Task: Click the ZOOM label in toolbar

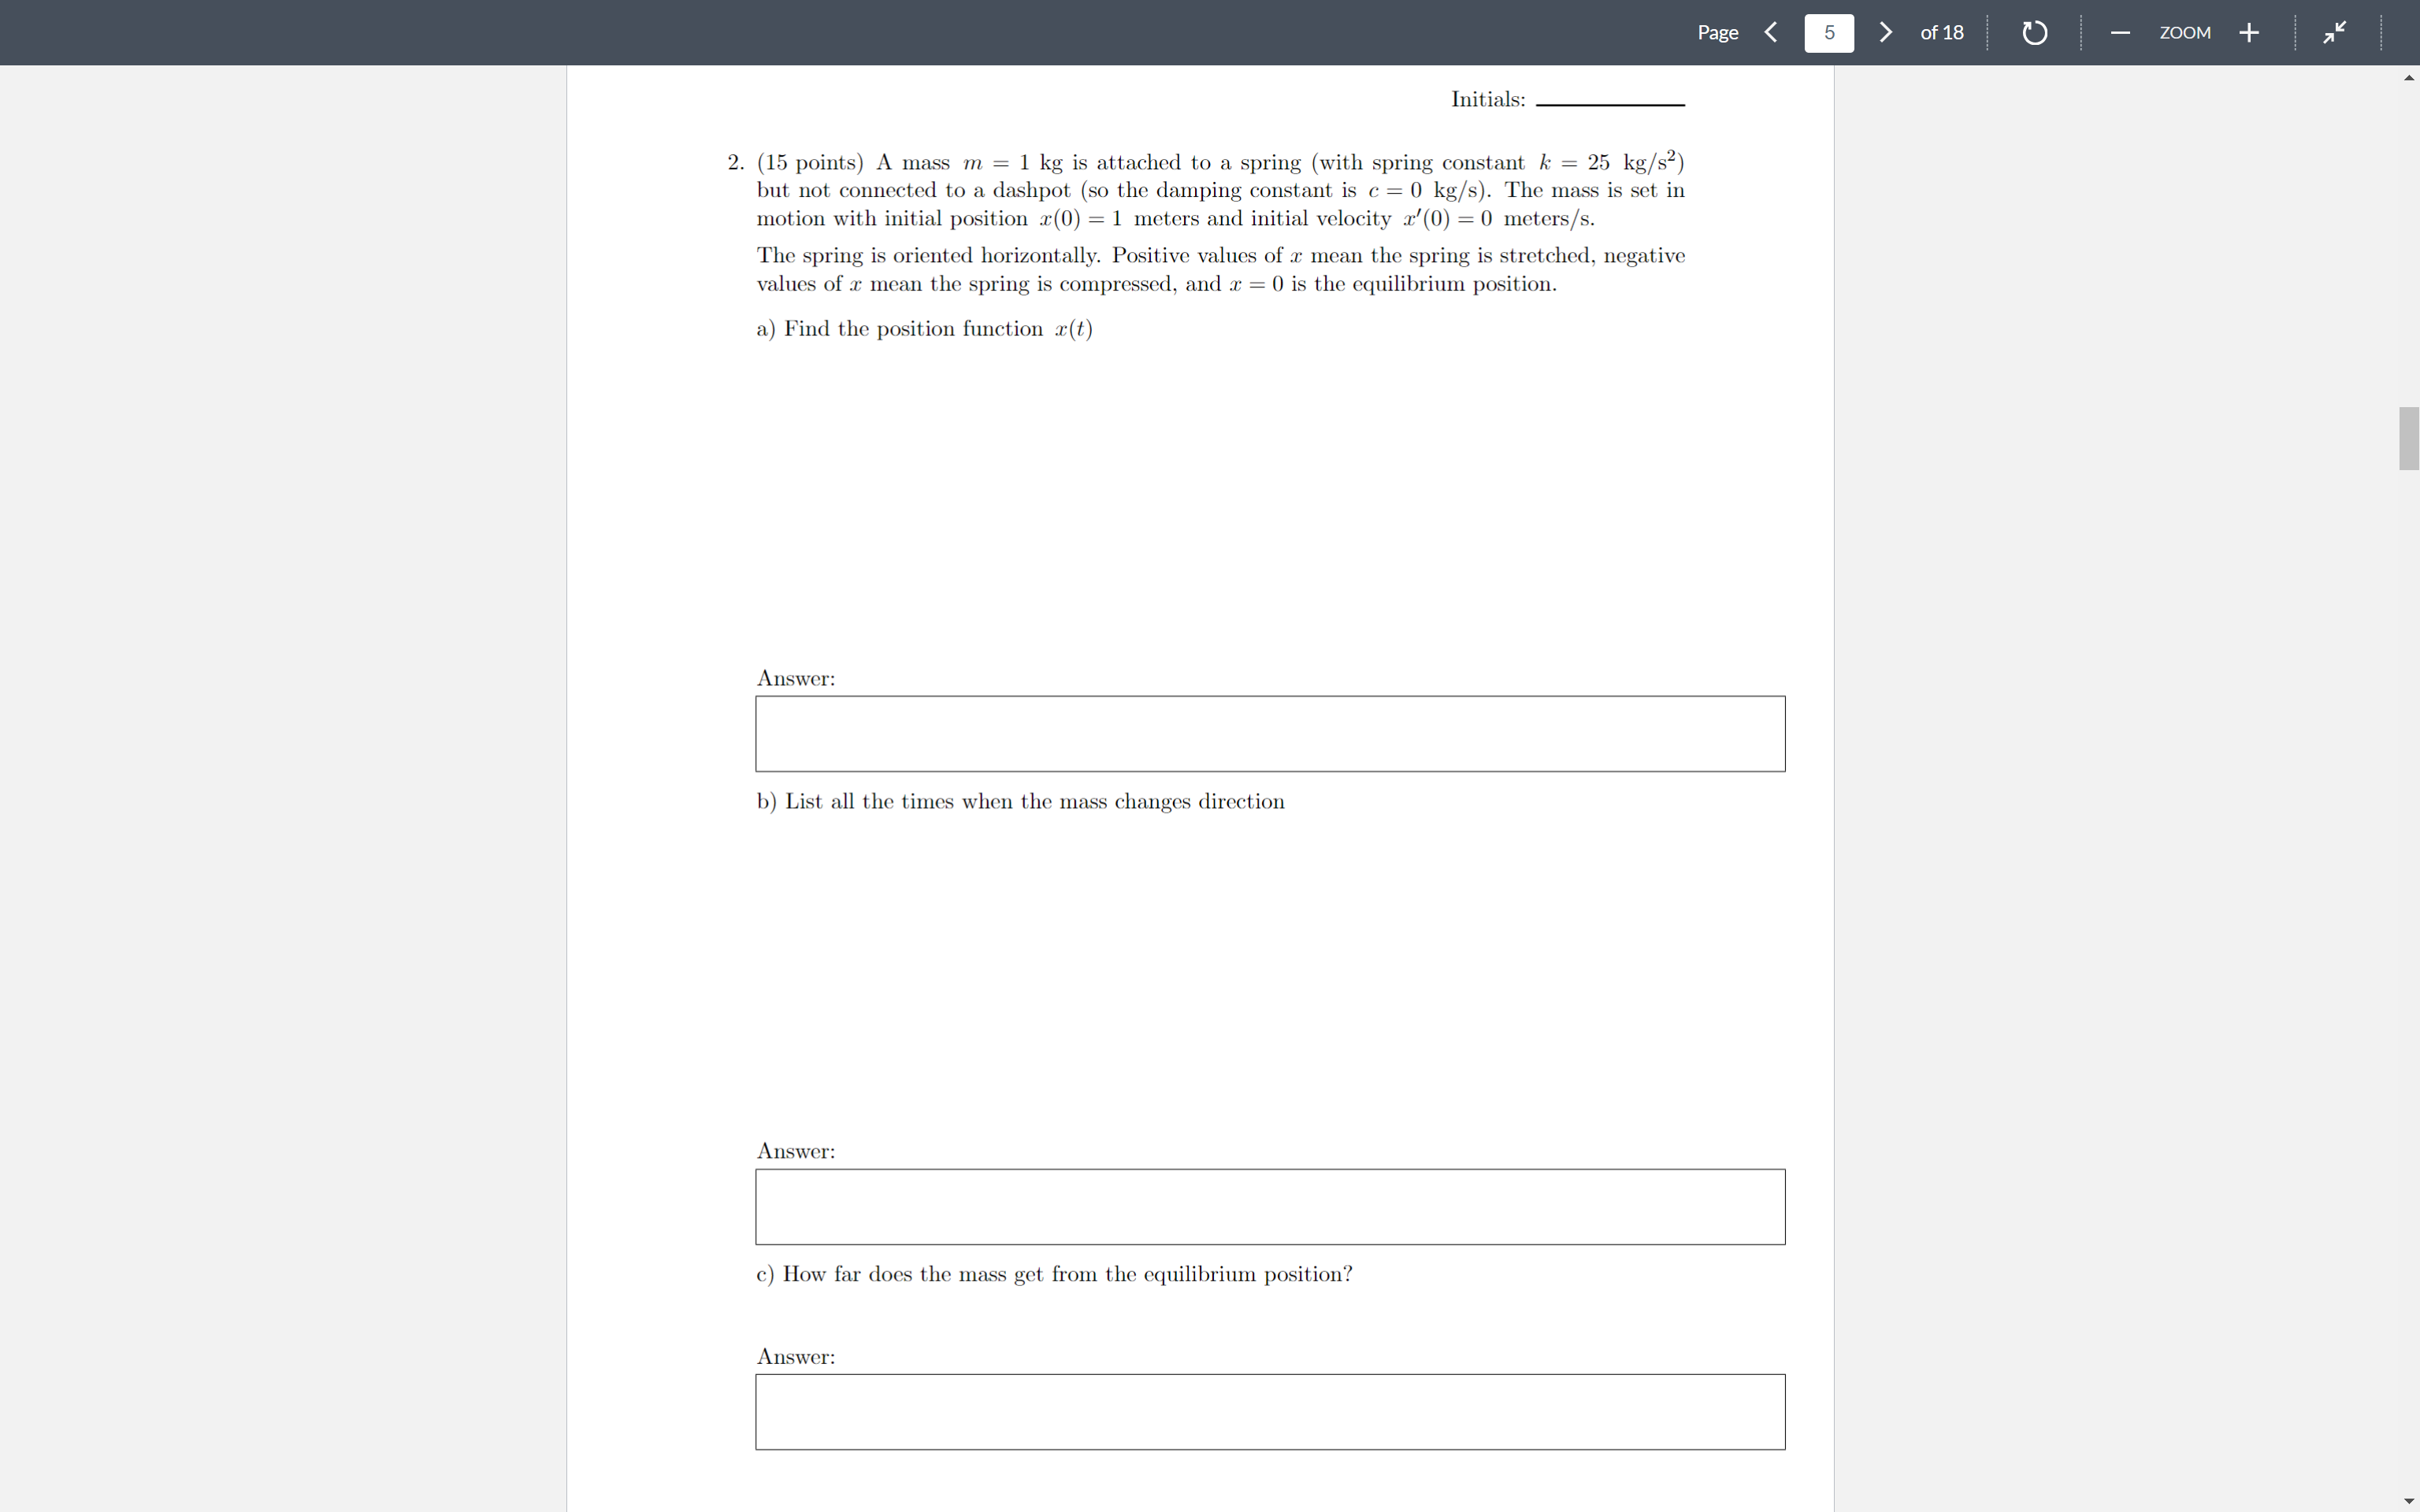Action: [x=2185, y=33]
